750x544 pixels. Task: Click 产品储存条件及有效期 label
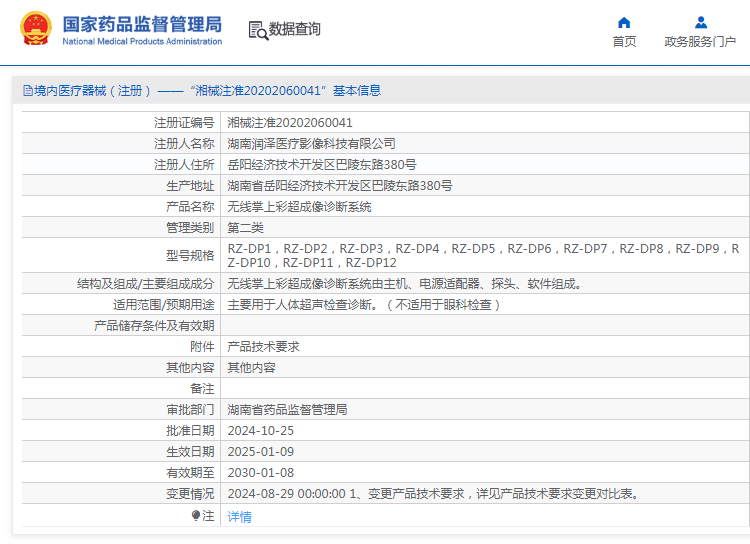click(x=154, y=326)
